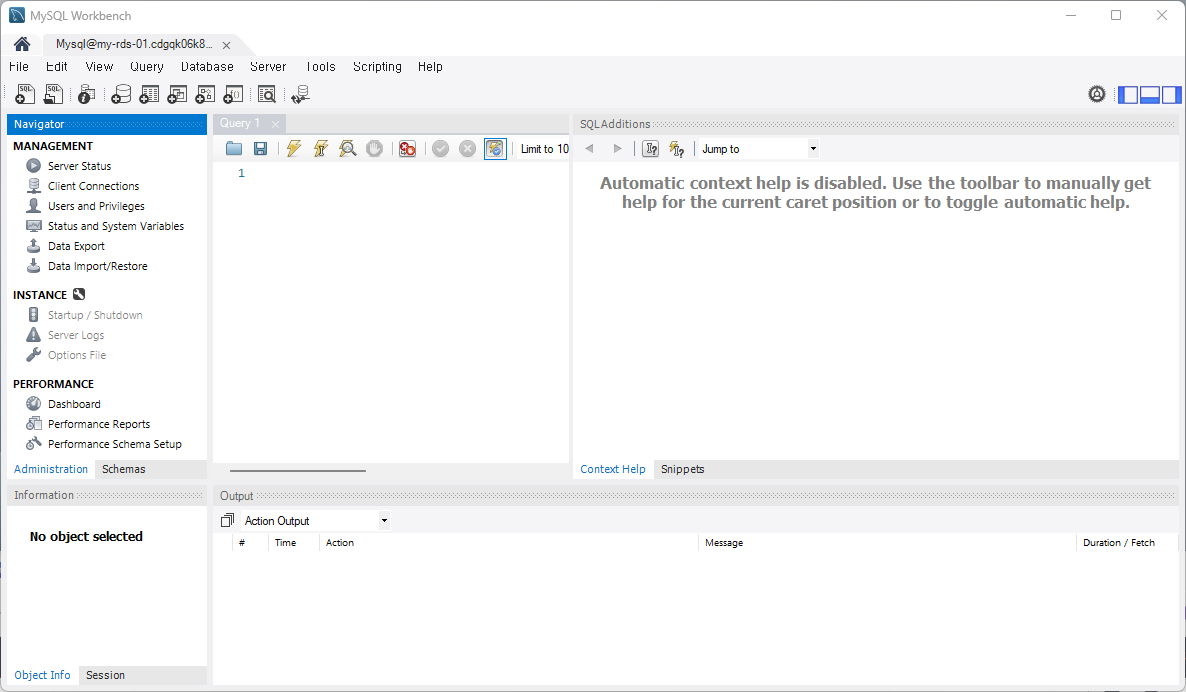Create a new table icon
The height and width of the screenshot is (692, 1186).
pyautogui.click(x=149, y=94)
